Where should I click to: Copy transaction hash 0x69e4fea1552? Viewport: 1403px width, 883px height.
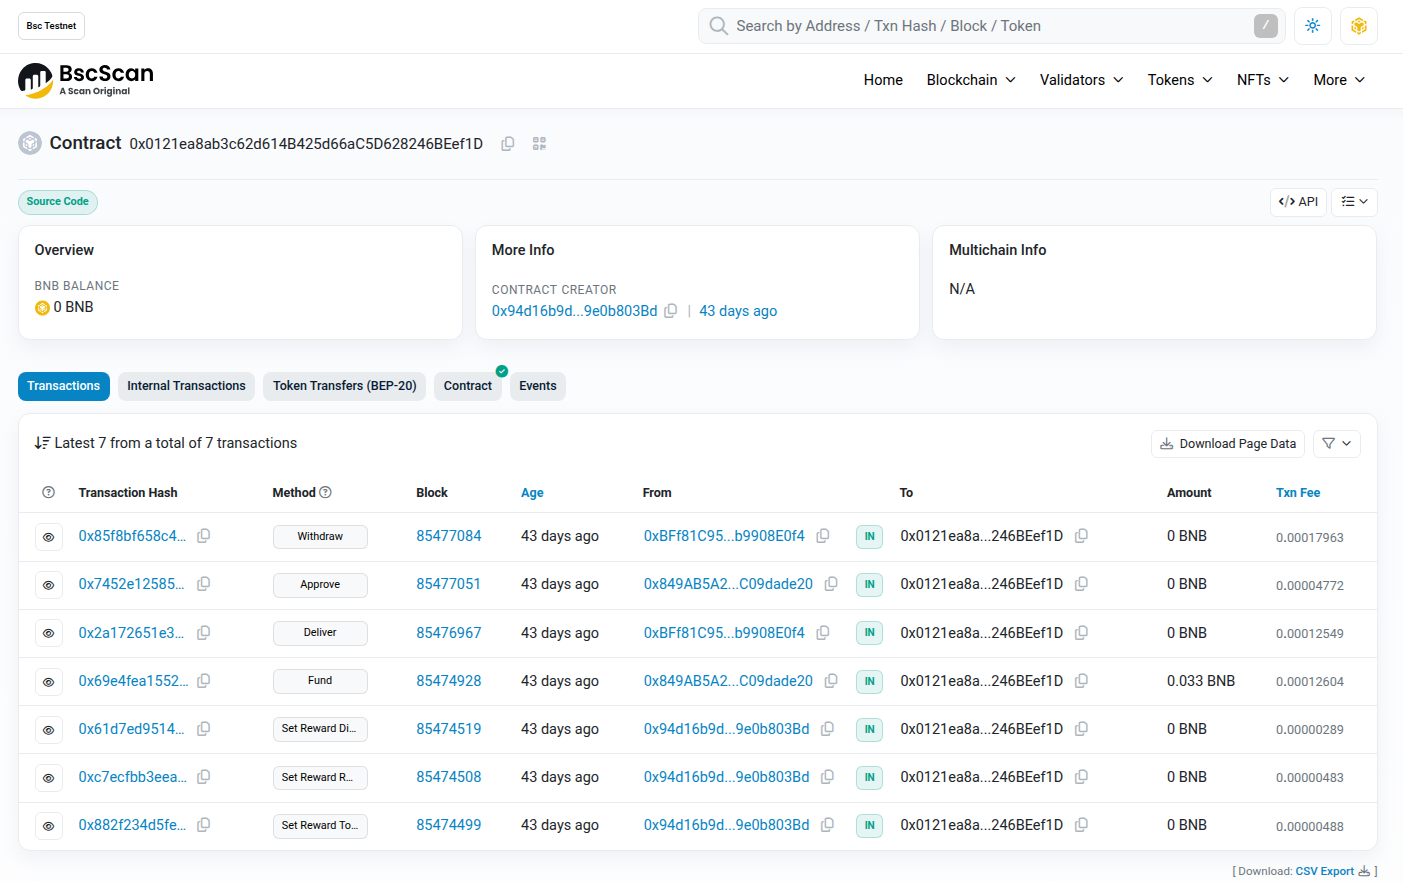[204, 681]
